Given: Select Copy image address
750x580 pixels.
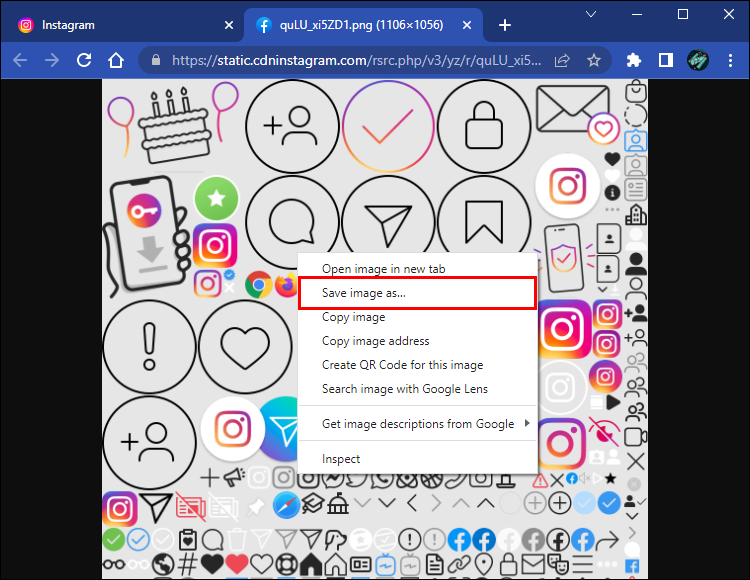Looking at the screenshot, I should coord(417,340).
